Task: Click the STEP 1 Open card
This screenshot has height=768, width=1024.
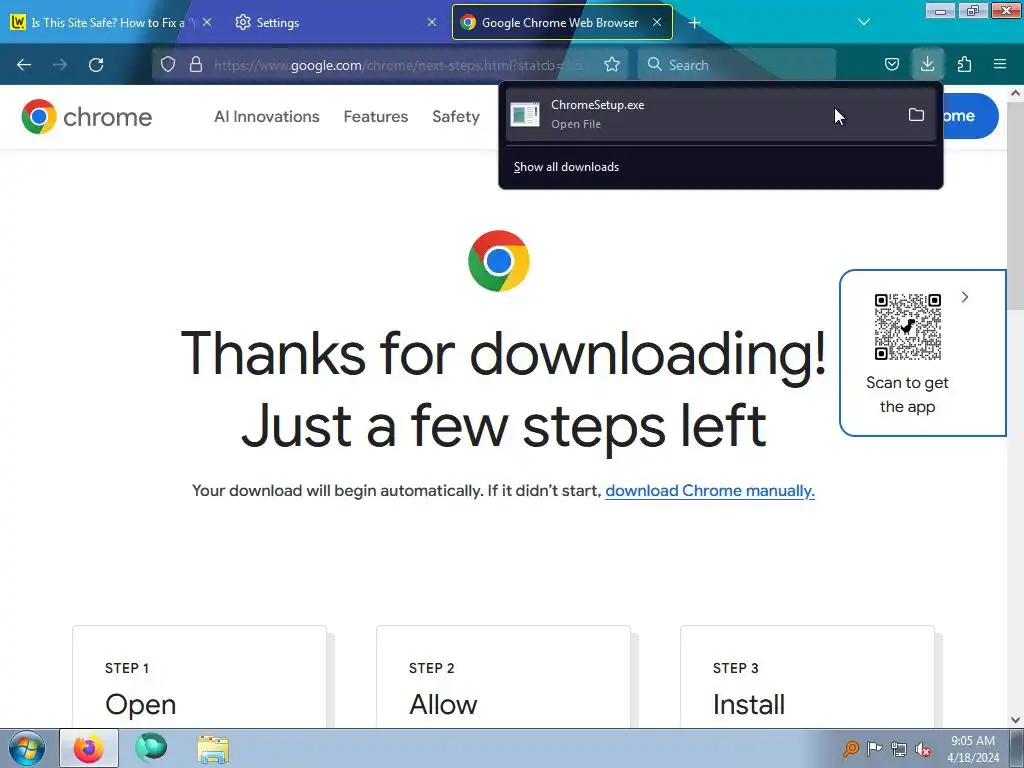Action: 199,677
